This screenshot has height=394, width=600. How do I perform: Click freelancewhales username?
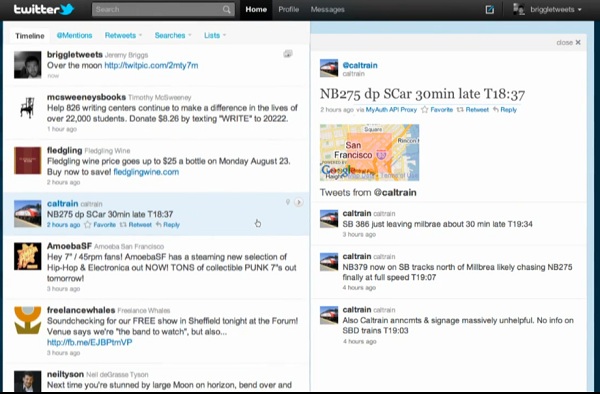81,310
